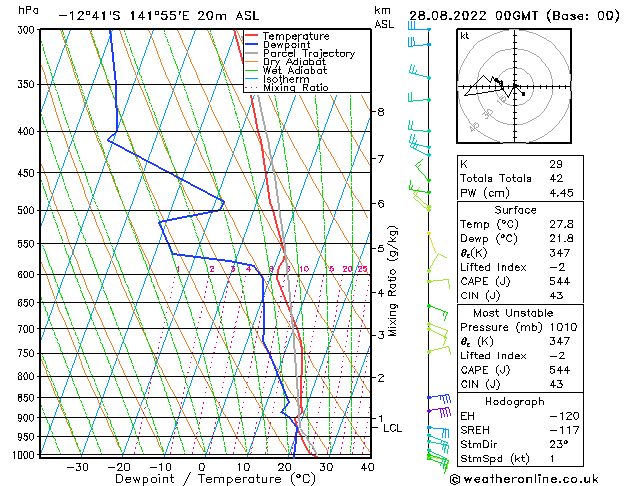Image resolution: width=629 pixels, height=486 pixels.
Task: Click the 300 hPa pressure axis label
Action: pos(28,30)
